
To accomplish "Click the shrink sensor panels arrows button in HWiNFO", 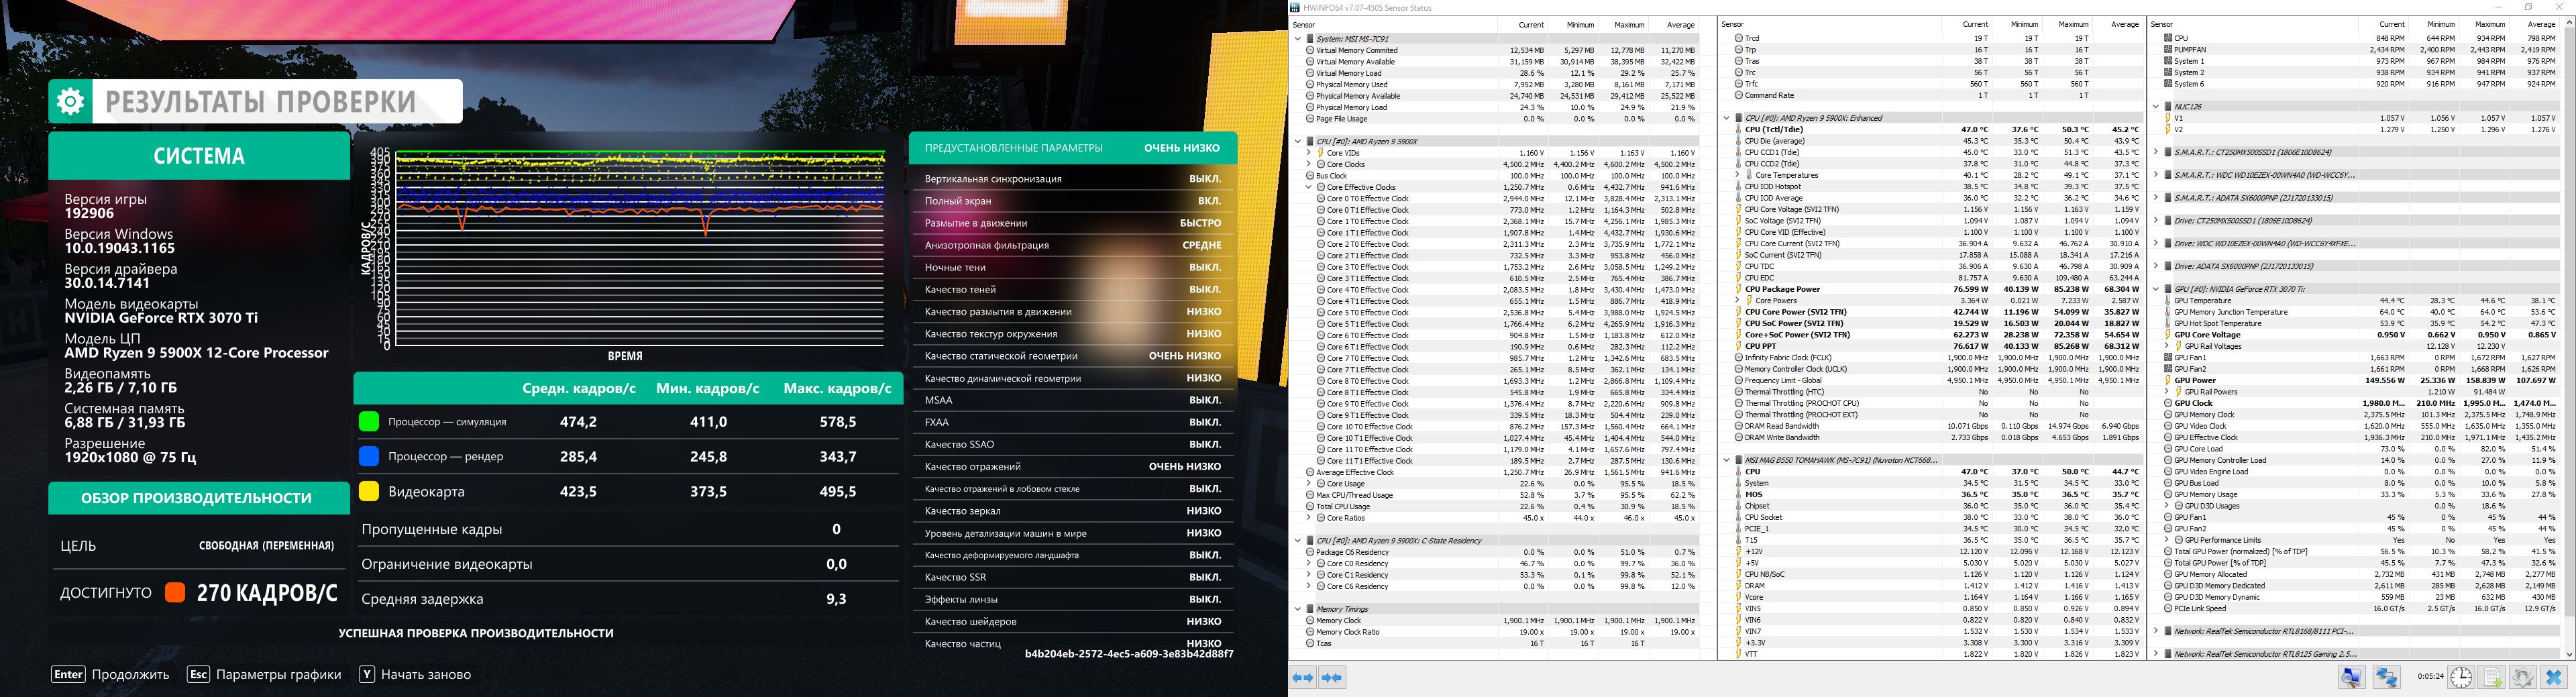I will 1332,678.
